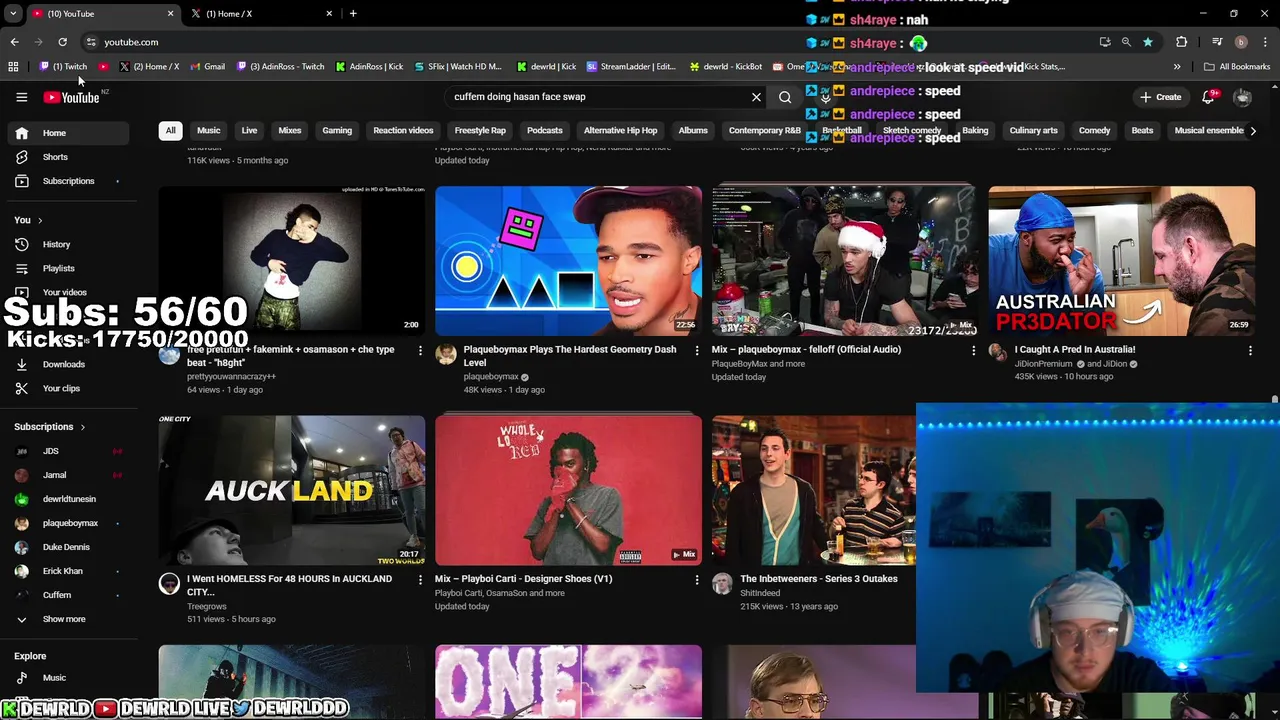
Task: Select the Live filter chip
Action: tap(249, 130)
